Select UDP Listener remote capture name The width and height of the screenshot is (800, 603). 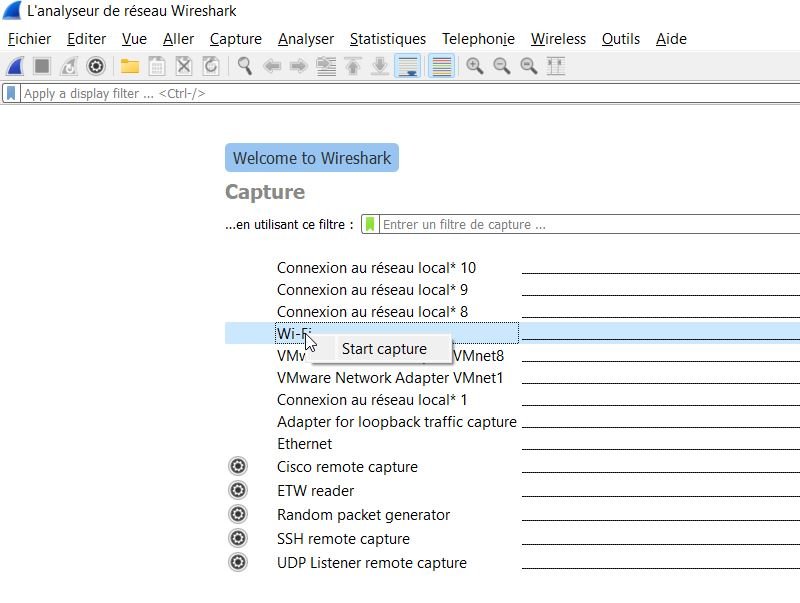pos(372,563)
